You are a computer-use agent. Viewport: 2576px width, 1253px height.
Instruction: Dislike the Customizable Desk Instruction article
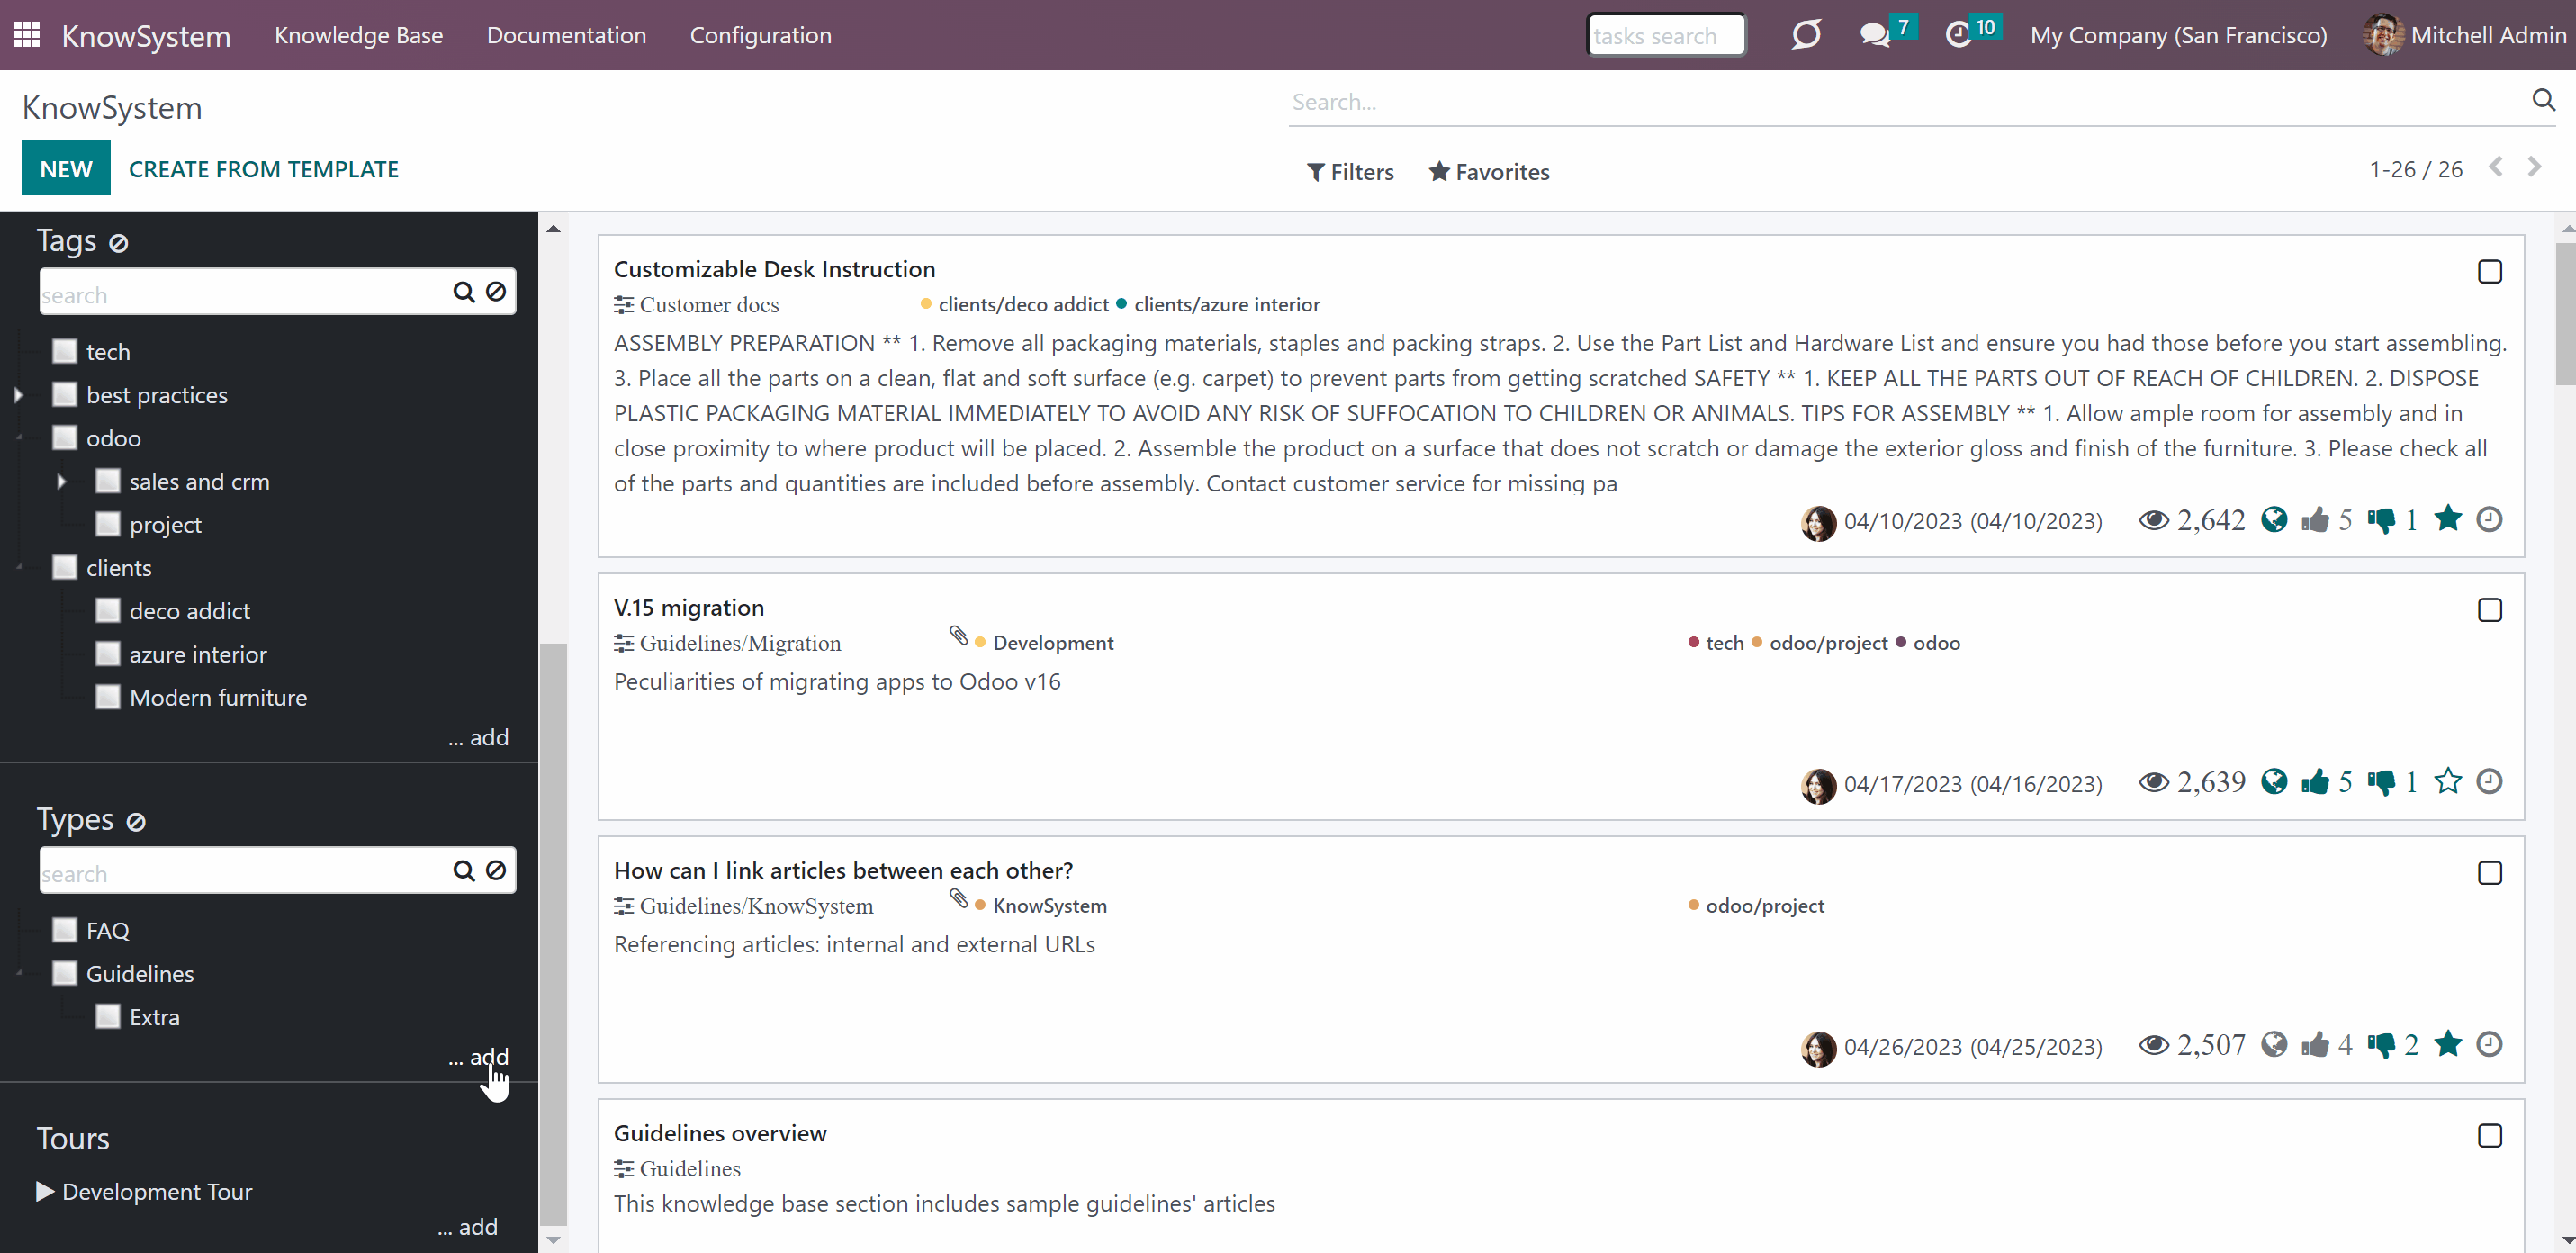[2381, 520]
